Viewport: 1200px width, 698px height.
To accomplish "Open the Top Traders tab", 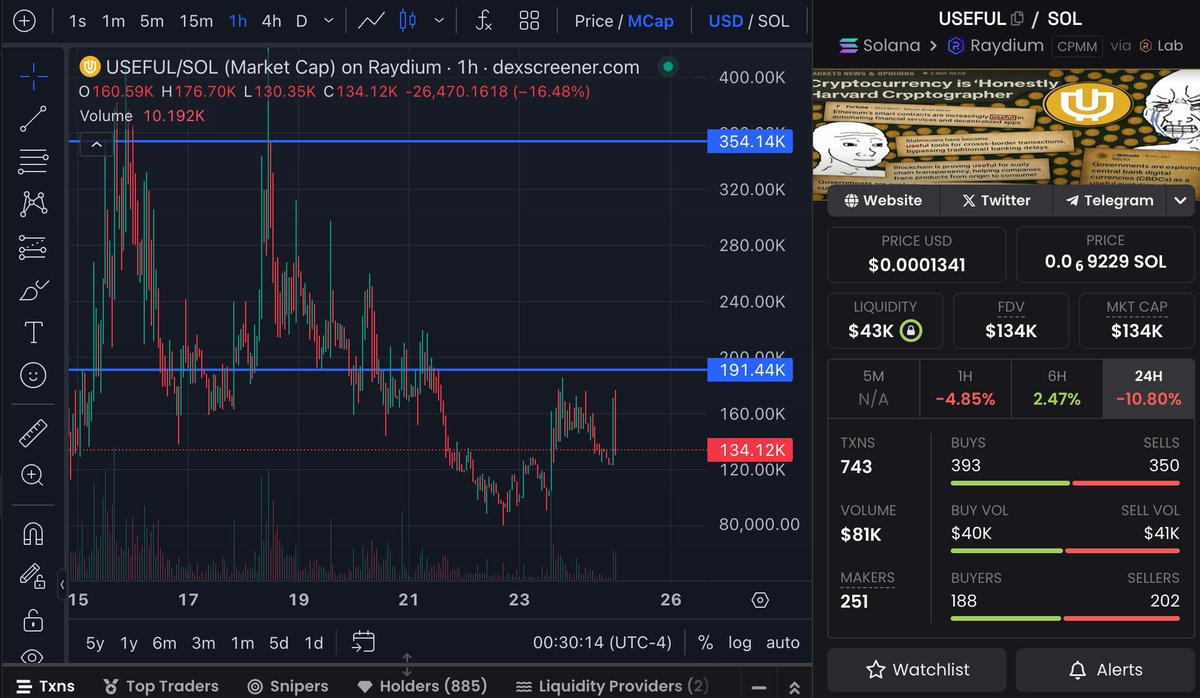I will pyautogui.click(x=160, y=686).
